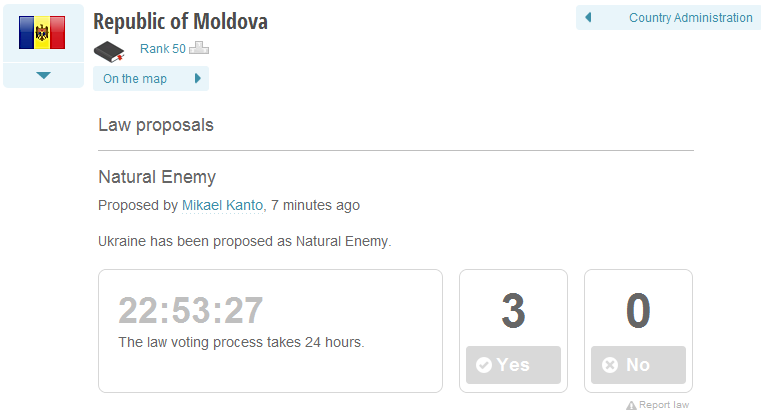Image resolution: width=761 pixels, height=420 pixels.
Task: Open Mikael Kanto's profile link
Action: click(x=222, y=205)
